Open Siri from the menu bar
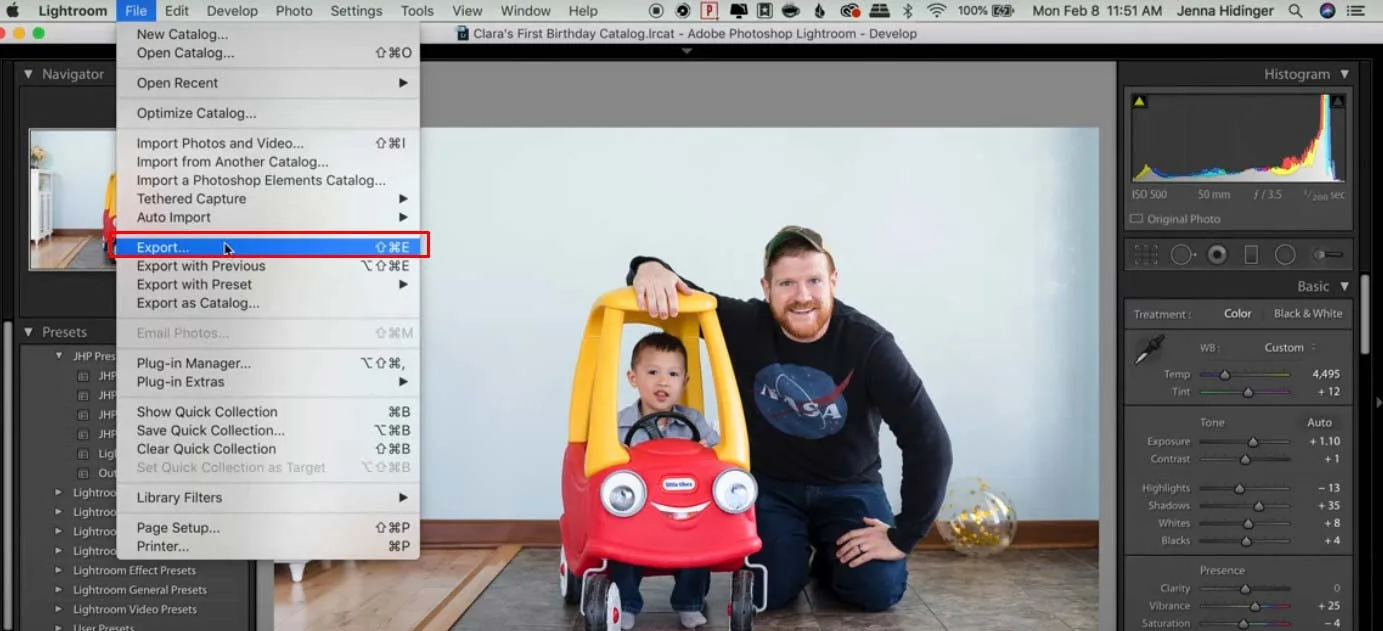 tap(1327, 11)
